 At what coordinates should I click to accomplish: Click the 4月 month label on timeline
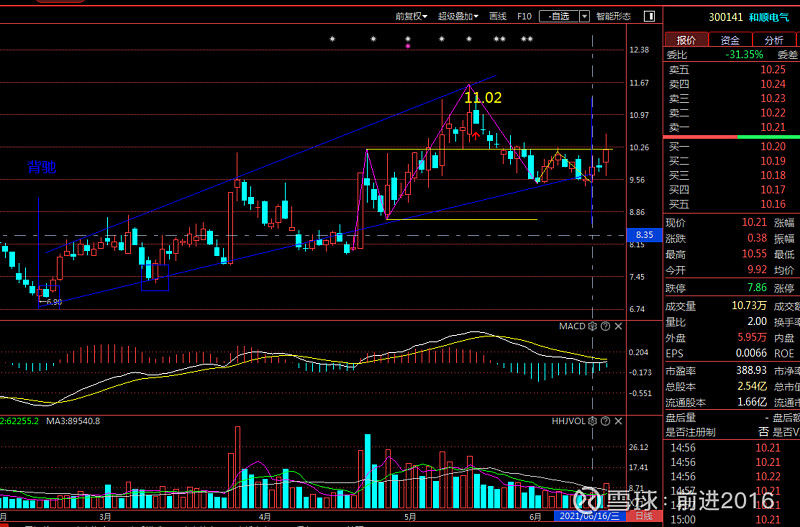pos(265,517)
